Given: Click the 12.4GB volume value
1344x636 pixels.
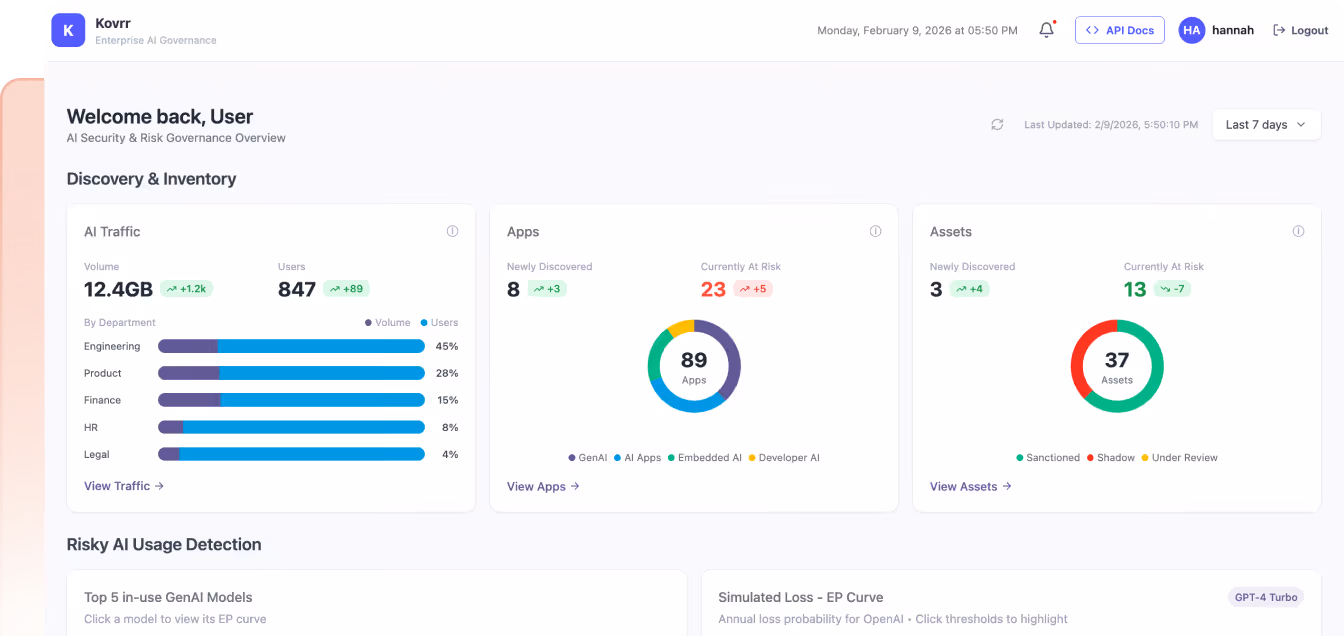Looking at the screenshot, I should (118, 290).
